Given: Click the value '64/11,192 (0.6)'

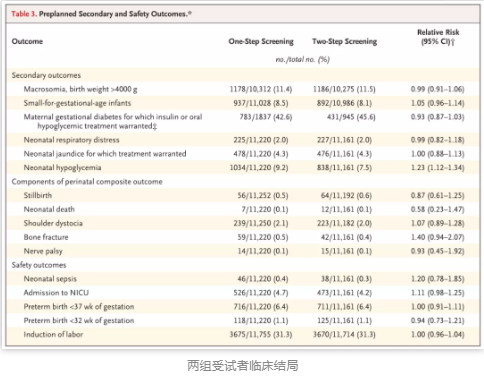Looking at the screenshot, I should click(x=346, y=196).
